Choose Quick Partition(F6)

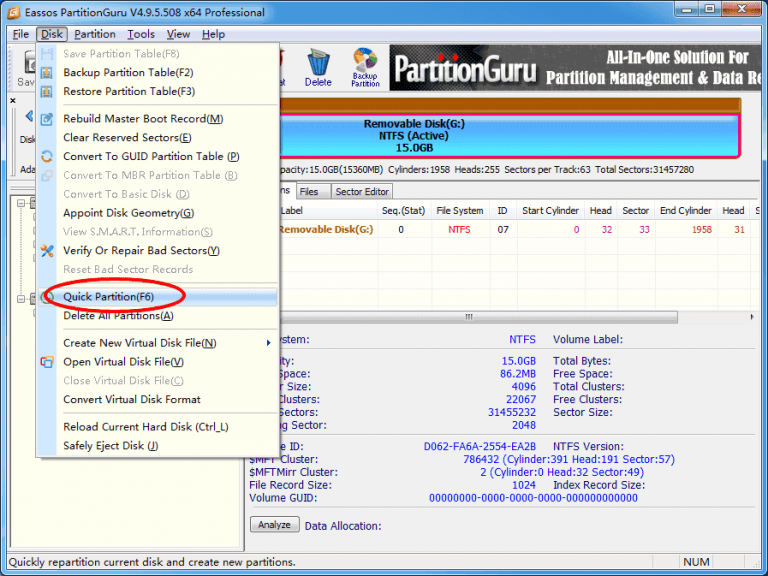pyautogui.click(x=157, y=297)
